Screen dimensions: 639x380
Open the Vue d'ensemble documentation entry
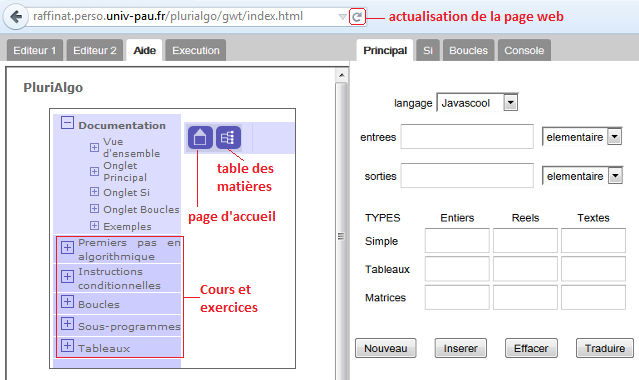[131, 148]
